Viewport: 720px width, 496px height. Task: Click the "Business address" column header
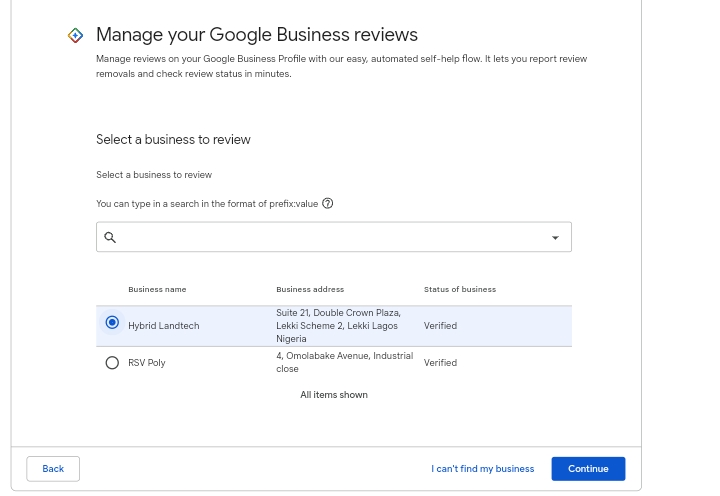(x=310, y=289)
